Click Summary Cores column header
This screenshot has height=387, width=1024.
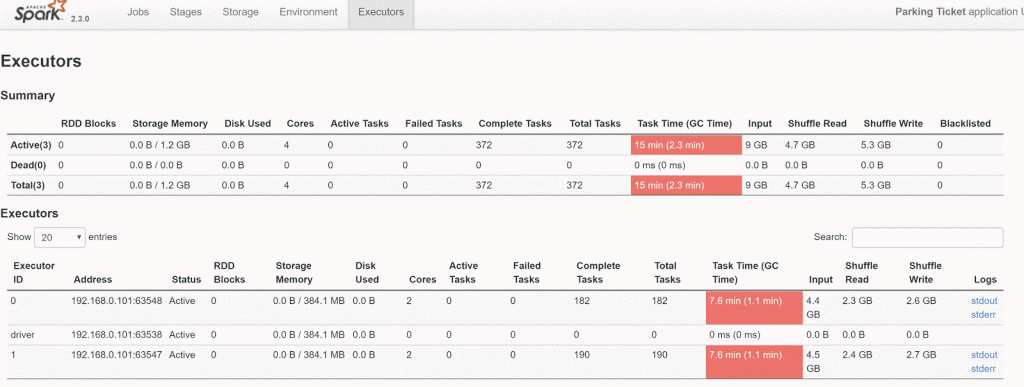tap(300, 123)
